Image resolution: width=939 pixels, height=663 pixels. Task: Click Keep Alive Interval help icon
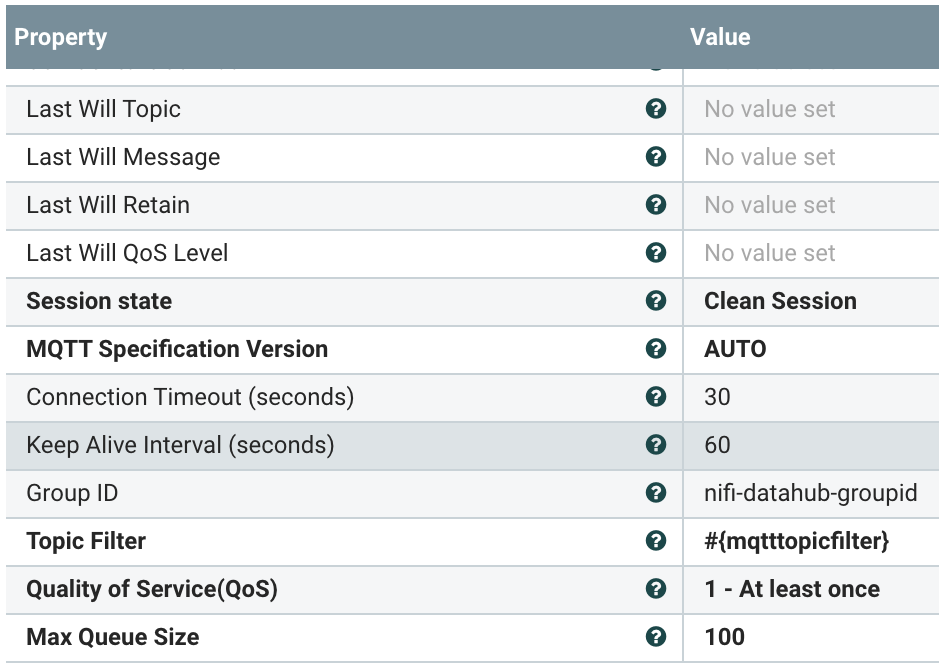pos(656,445)
